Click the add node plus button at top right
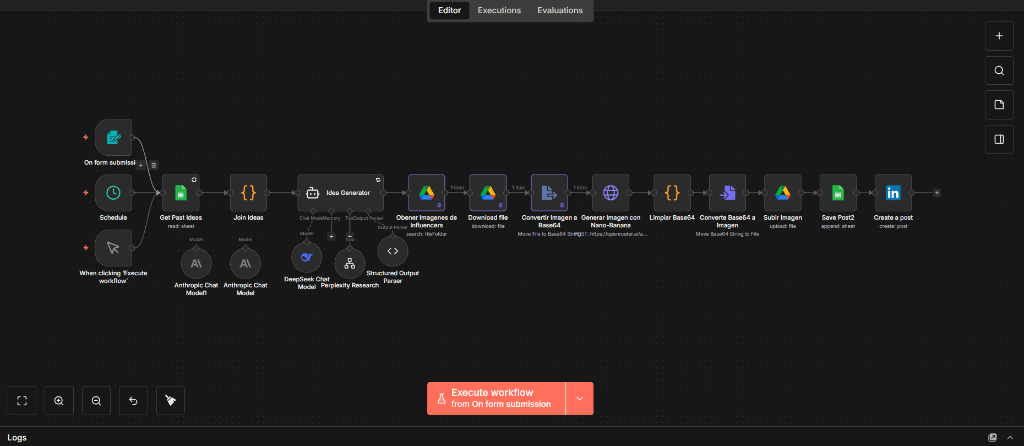Screen dimensions: 1024x446 998,36
